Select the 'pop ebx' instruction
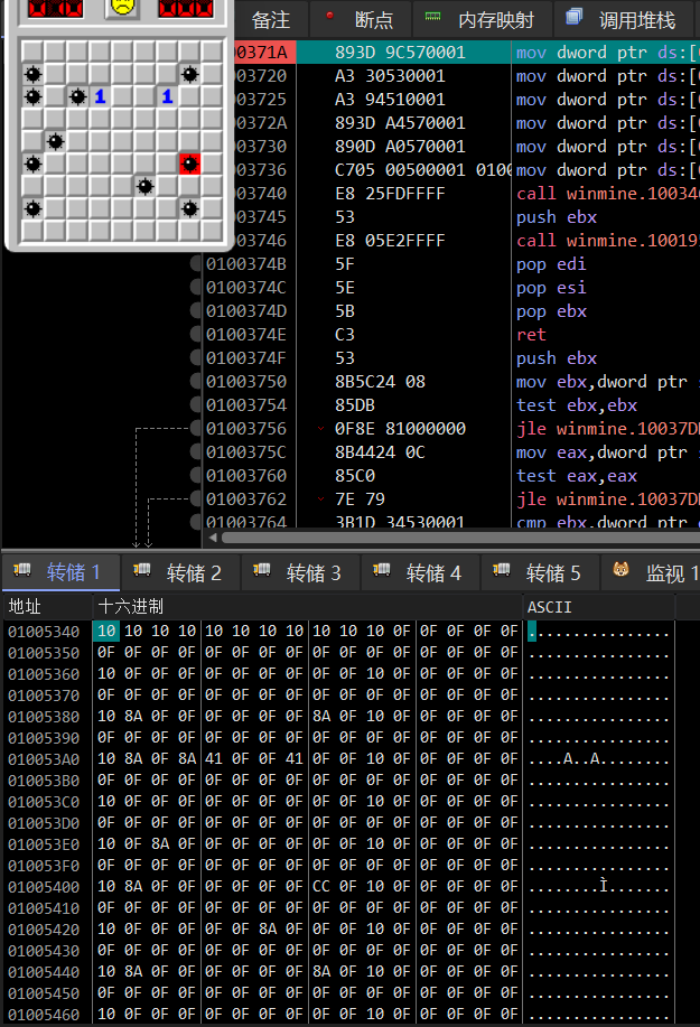This screenshot has height=1027, width=700. pos(551,311)
